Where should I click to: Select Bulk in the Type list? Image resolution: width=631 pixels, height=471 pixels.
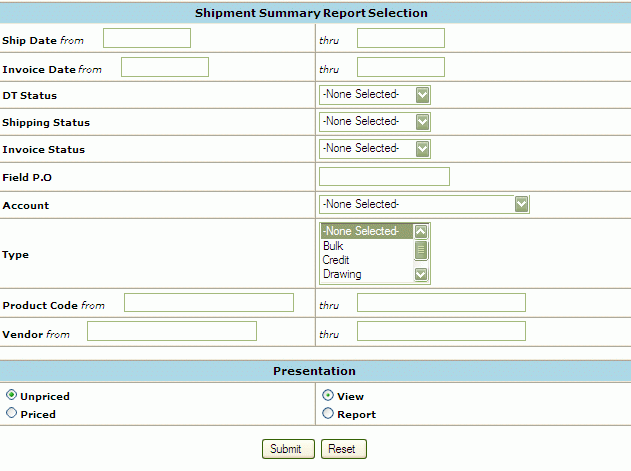[x=334, y=246]
